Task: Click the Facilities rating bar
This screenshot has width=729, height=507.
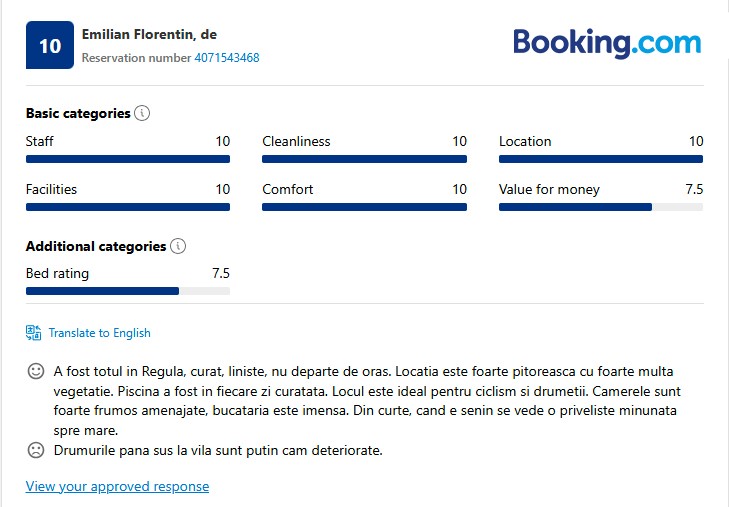Action: (x=128, y=207)
